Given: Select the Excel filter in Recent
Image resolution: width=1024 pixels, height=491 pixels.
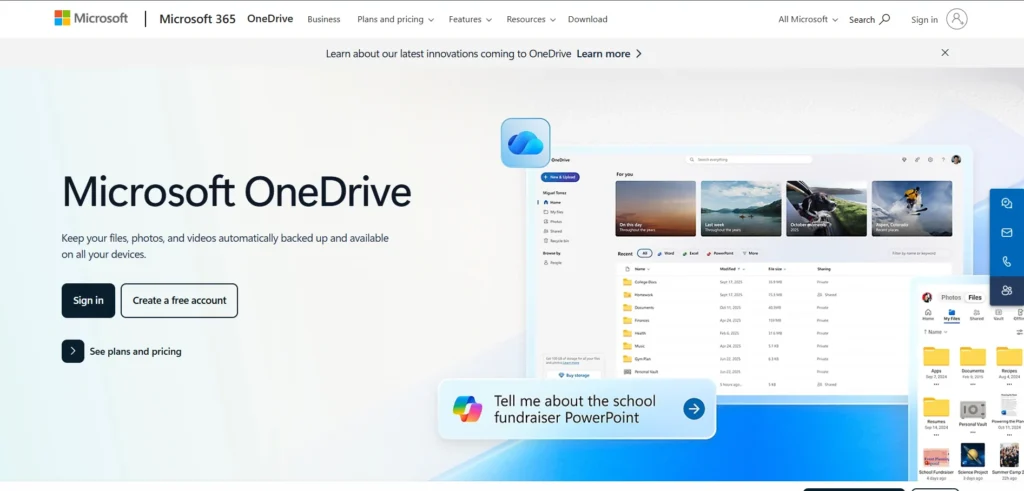Looking at the screenshot, I should (x=690, y=253).
